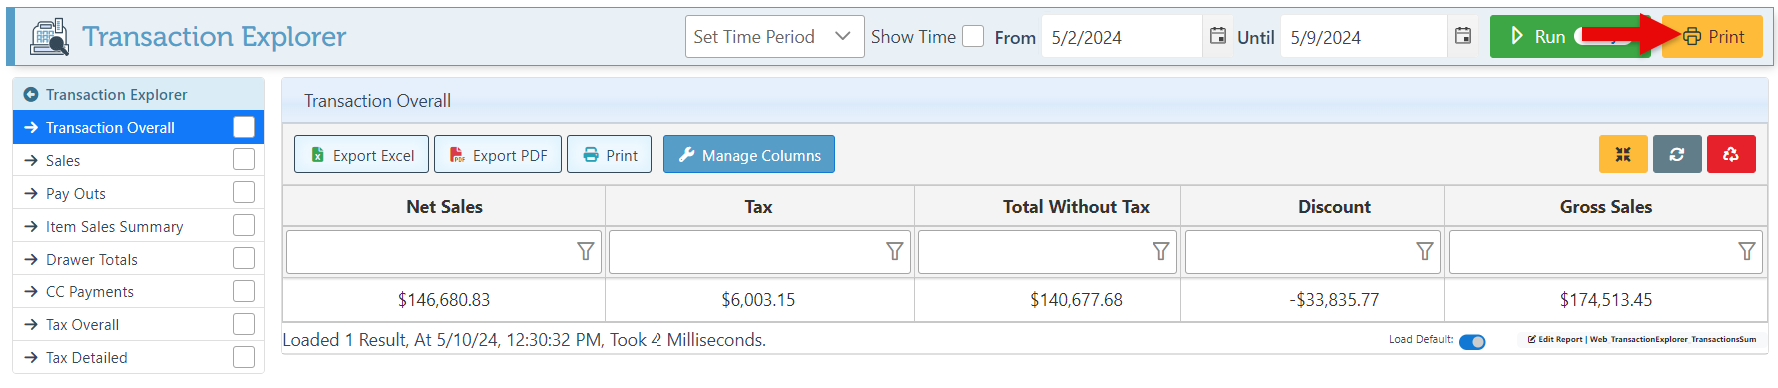Screen dimensions: 1778x388
Task: Click the Transaction Explorer logo icon
Action: [x=49, y=37]
